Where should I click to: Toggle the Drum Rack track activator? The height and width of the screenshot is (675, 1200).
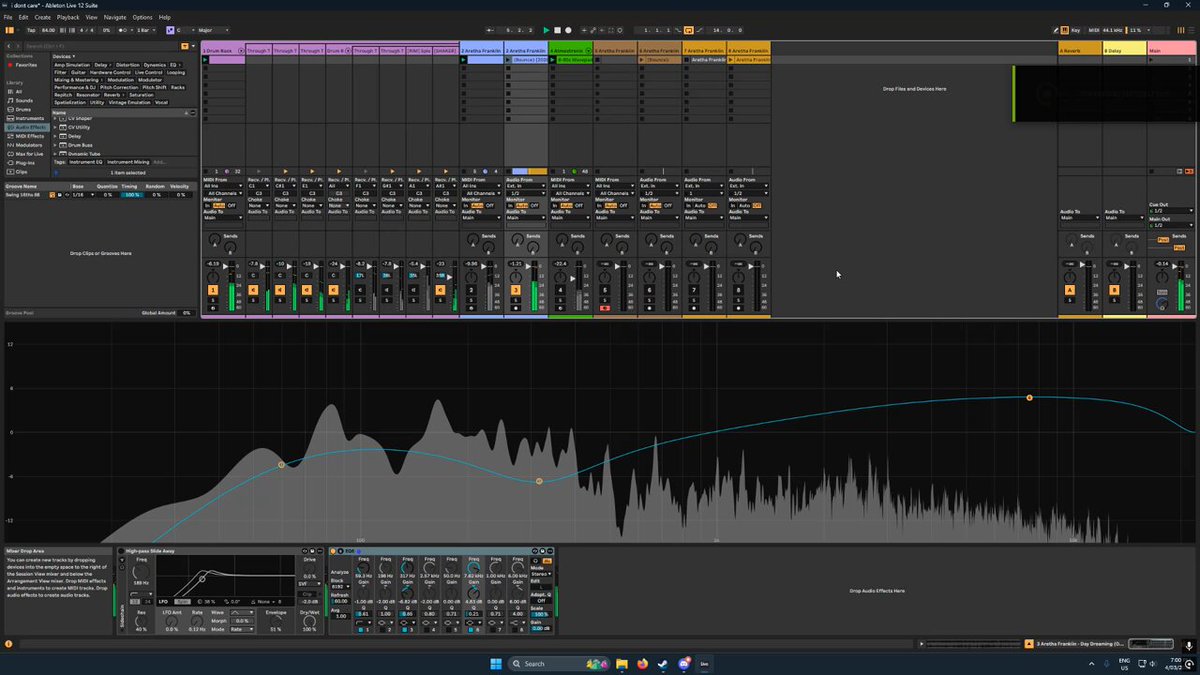pyautogui.click(x=213, y=290)
